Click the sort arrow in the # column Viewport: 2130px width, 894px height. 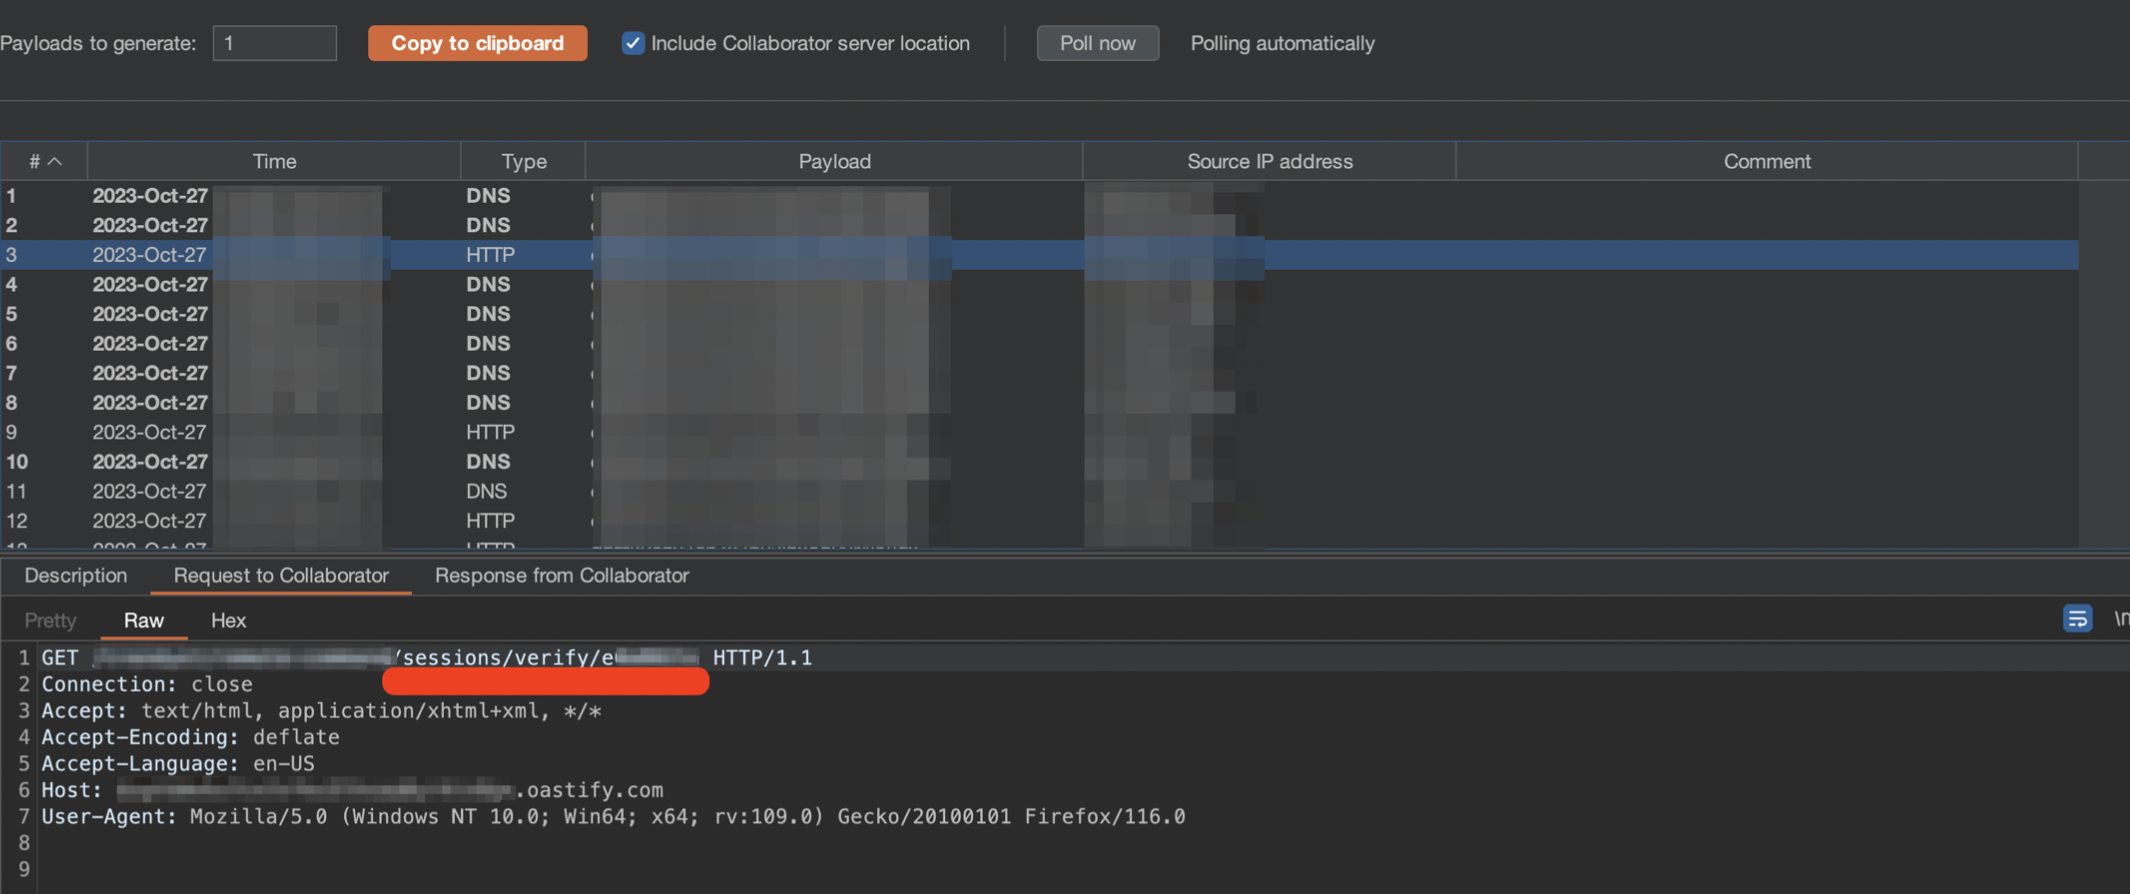pyautogui.click(x=55, y=161)
